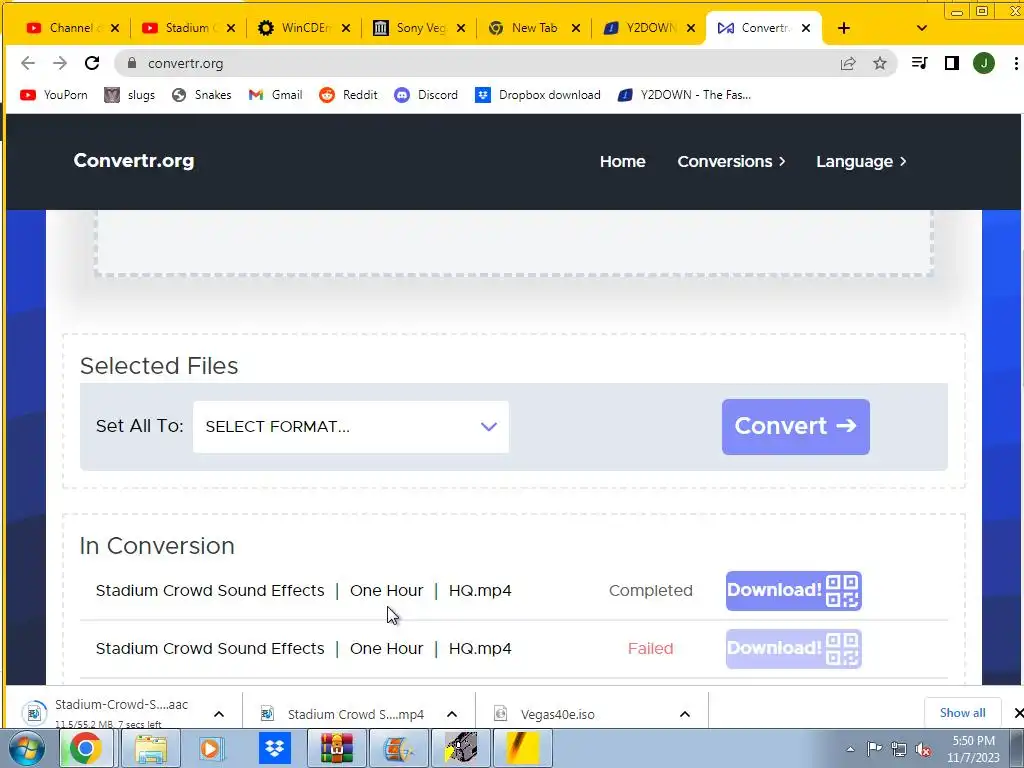Image resolution: width=1024 pixels, height=768 pixels.
Task: Open the Windows Start menu
Action: [27, 748]
